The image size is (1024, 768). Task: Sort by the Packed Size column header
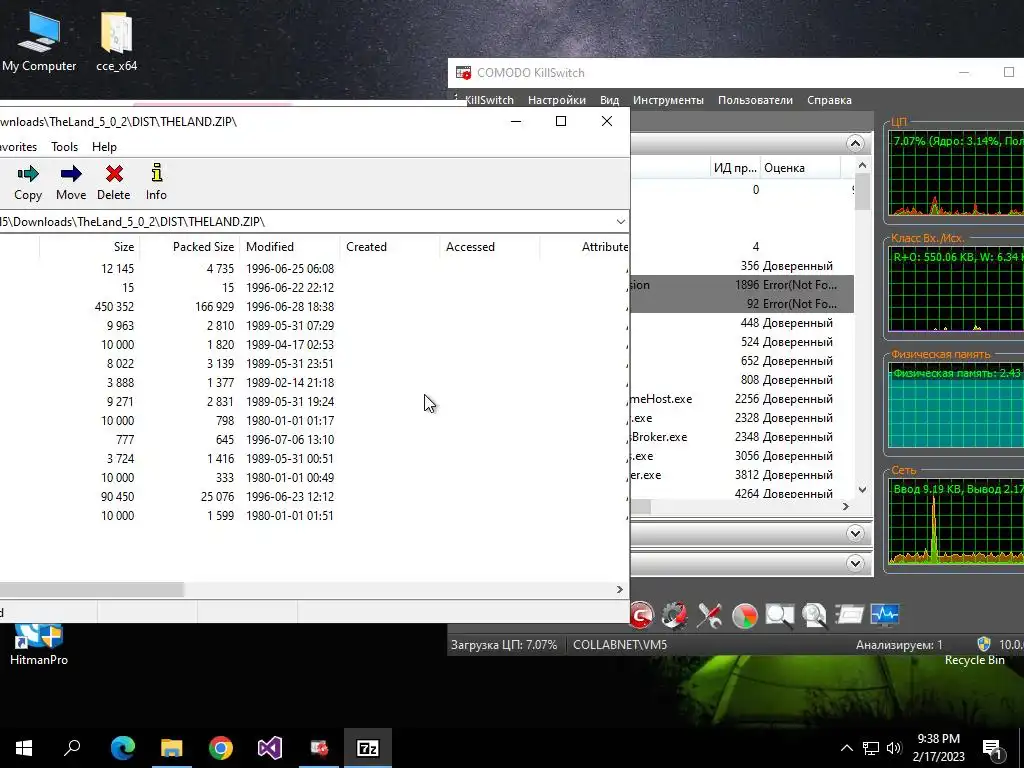tap(190, 247)
